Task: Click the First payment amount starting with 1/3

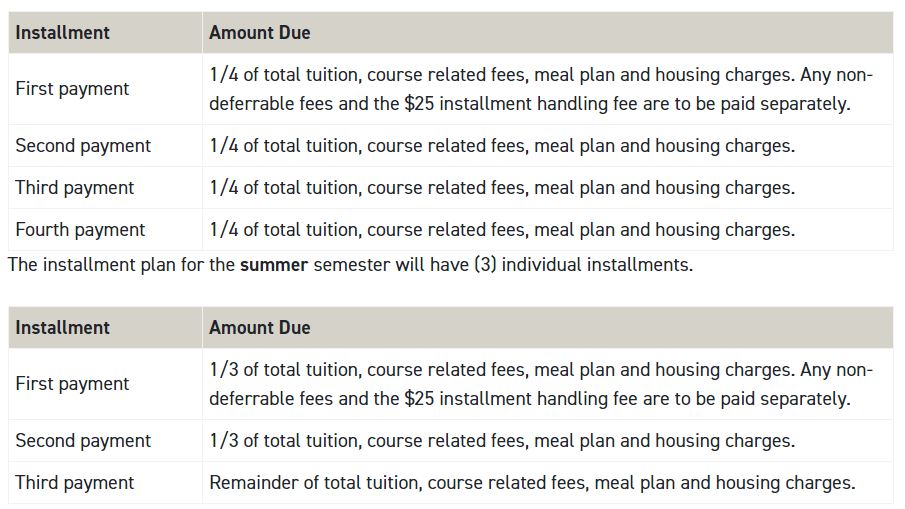Action: (540, 384)
